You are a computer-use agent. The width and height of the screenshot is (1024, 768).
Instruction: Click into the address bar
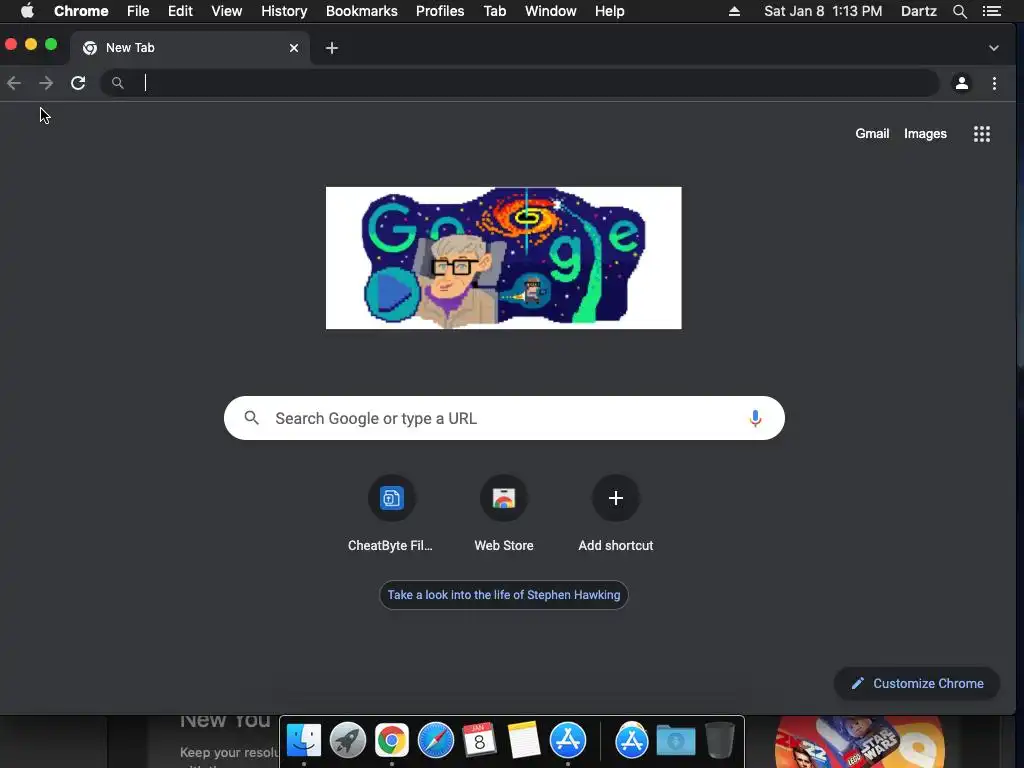click(519, 83)
